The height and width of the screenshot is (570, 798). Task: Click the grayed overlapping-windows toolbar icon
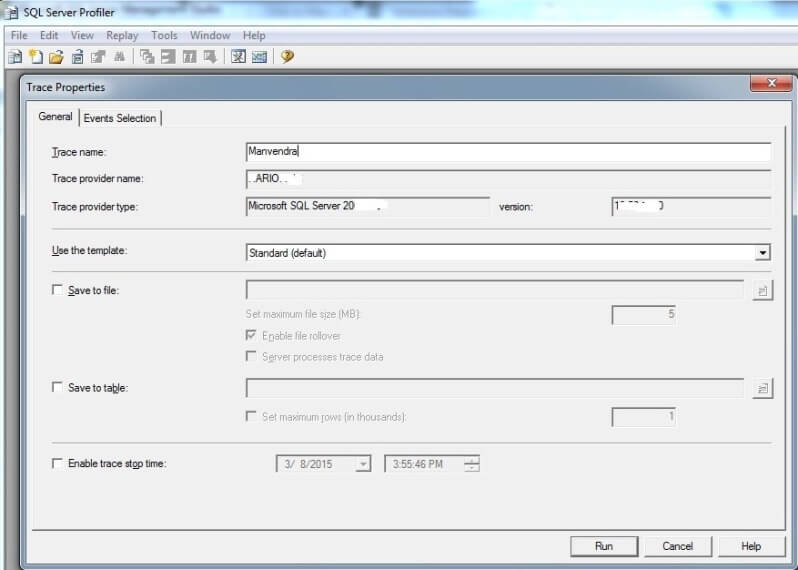click(x=147, y=56)
